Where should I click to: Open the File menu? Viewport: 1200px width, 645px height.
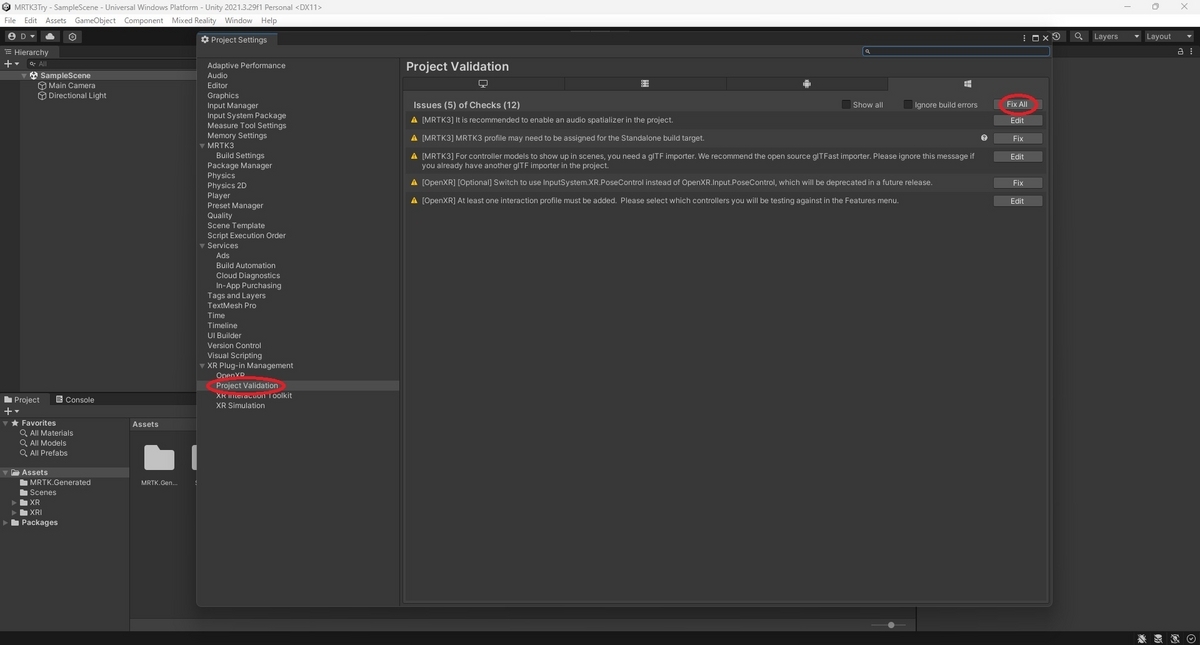pos(10,20)
